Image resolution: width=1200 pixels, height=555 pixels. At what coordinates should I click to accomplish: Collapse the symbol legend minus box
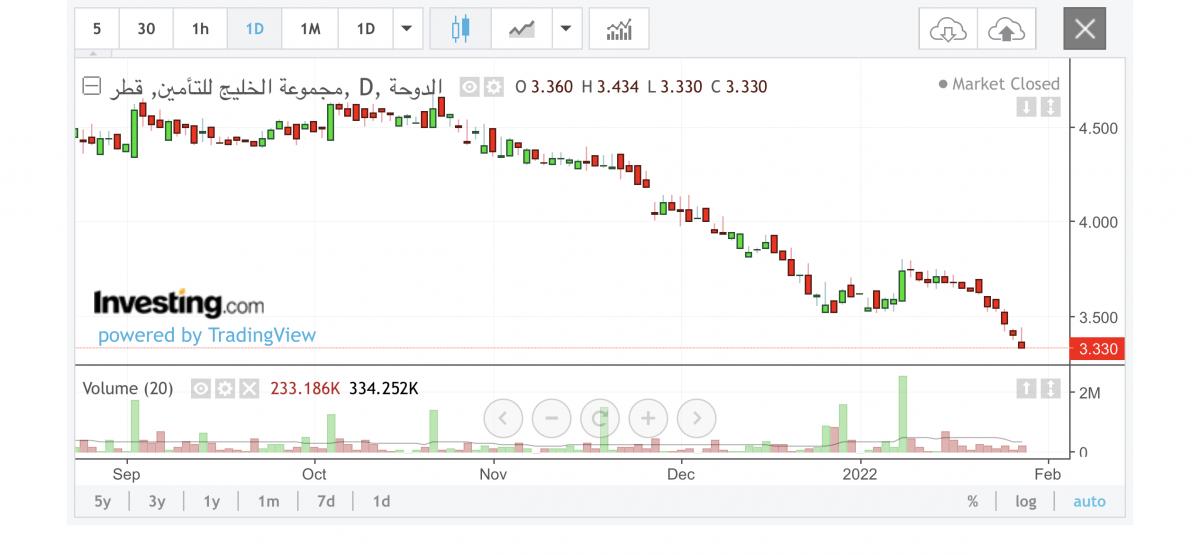(91, 86)
